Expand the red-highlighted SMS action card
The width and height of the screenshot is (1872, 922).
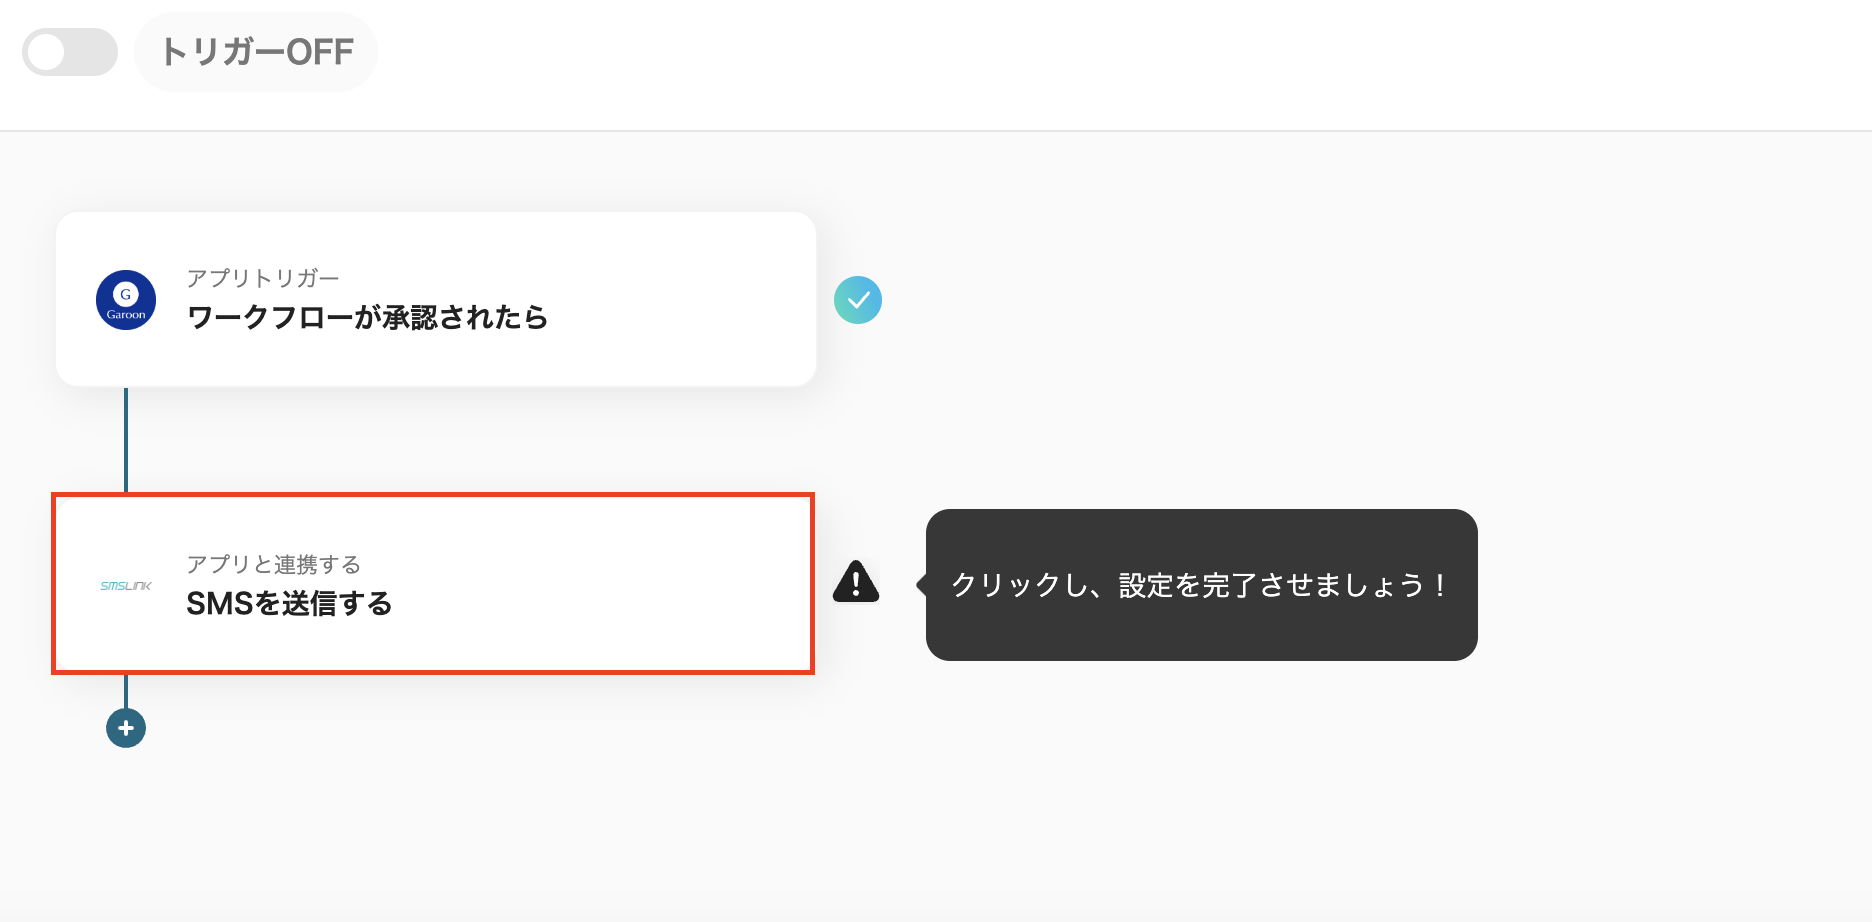[x=434, y=585]
